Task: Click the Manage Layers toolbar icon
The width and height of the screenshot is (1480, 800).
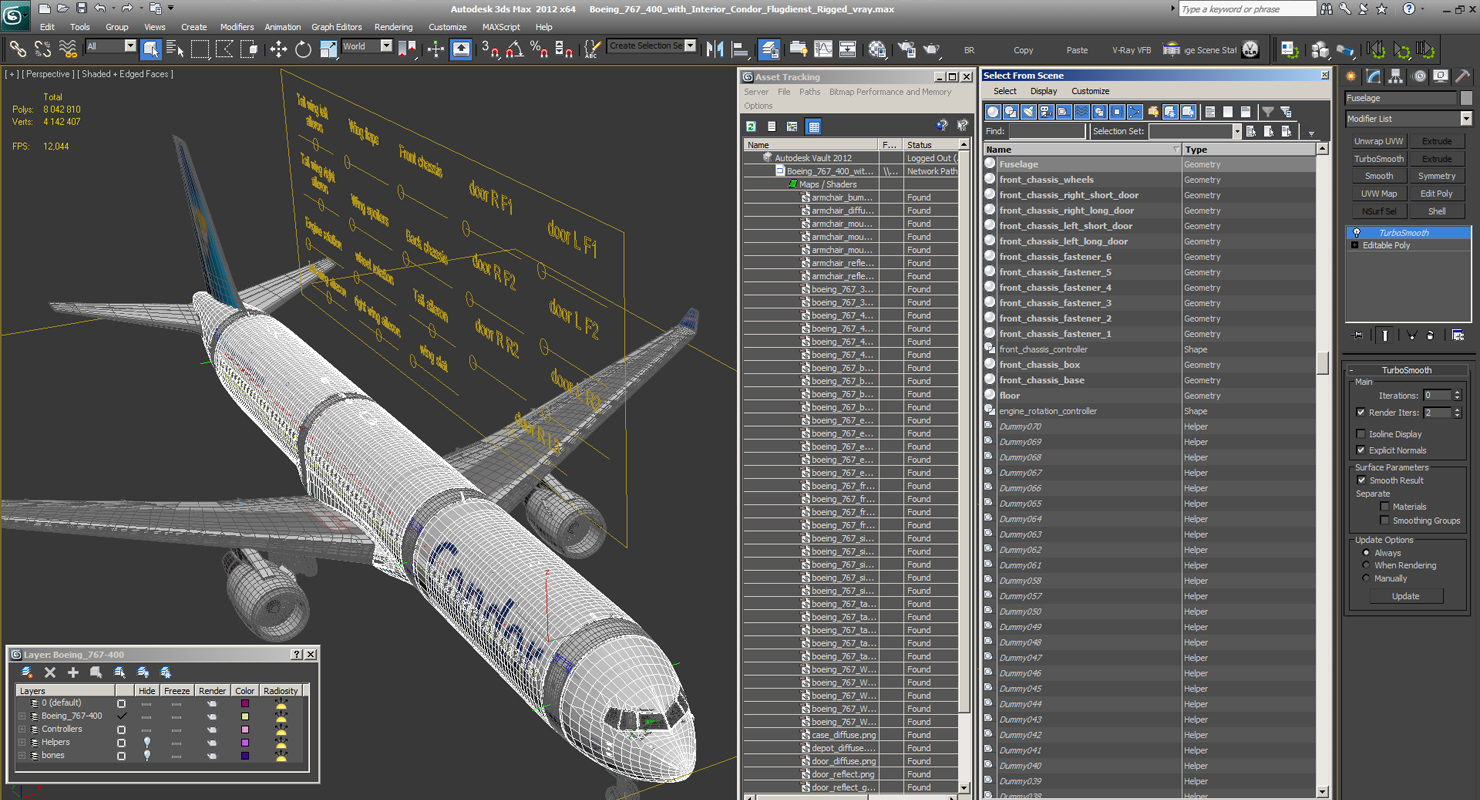Action: (x=769, y=49)
